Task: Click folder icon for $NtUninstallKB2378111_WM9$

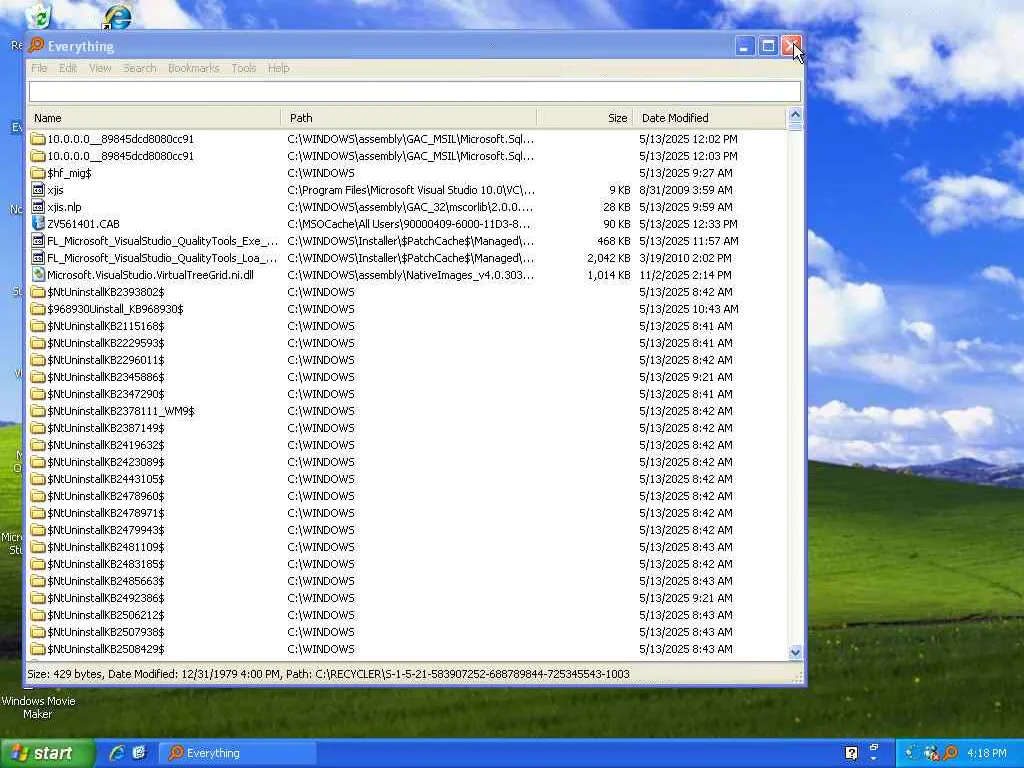Action: click(38, 411)
